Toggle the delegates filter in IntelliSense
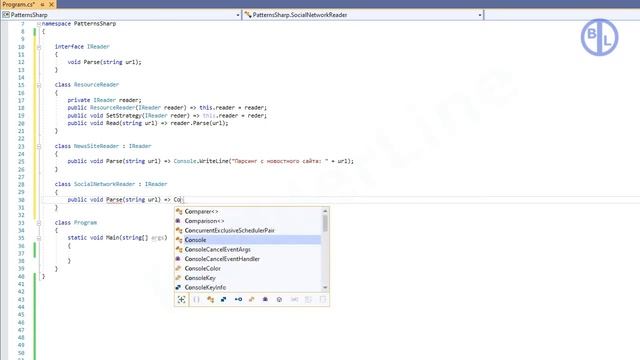 pos(265,300)
